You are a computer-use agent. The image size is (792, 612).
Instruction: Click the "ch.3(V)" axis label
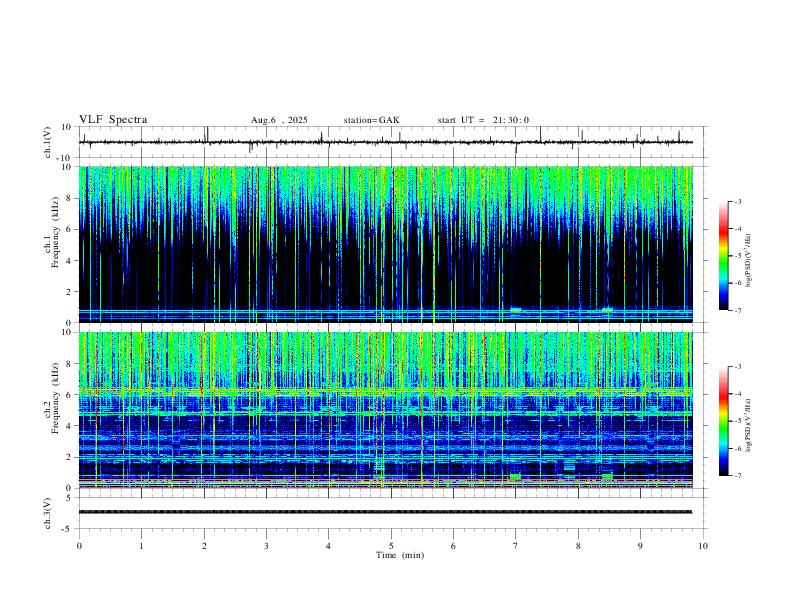click(x=48, y=514)
